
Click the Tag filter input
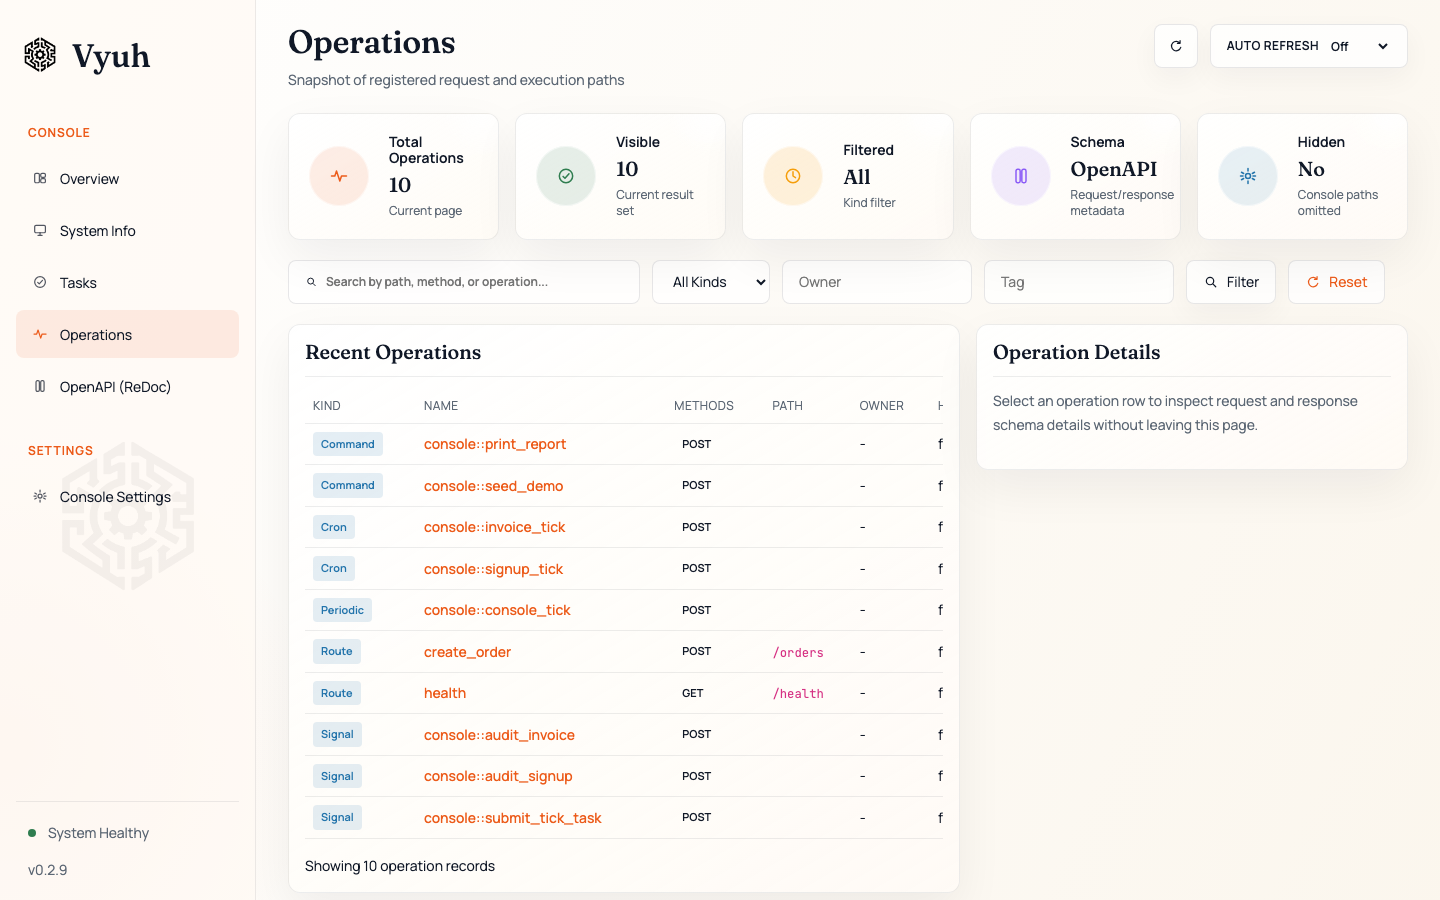click(1079, 282)
